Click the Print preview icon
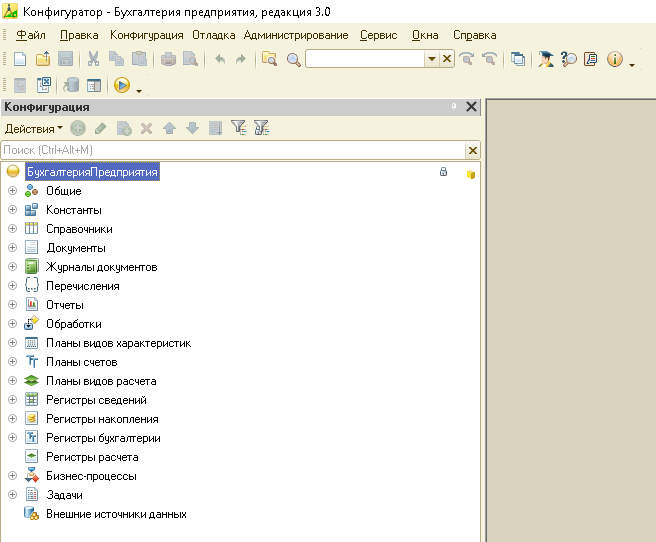Image resolution: width=656 pixels, height=542 pixels. coord(190,59)
